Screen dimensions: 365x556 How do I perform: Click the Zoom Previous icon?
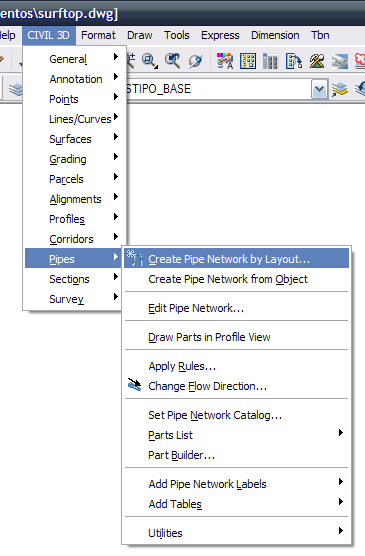pyautogui.click(x=173, y=61)
